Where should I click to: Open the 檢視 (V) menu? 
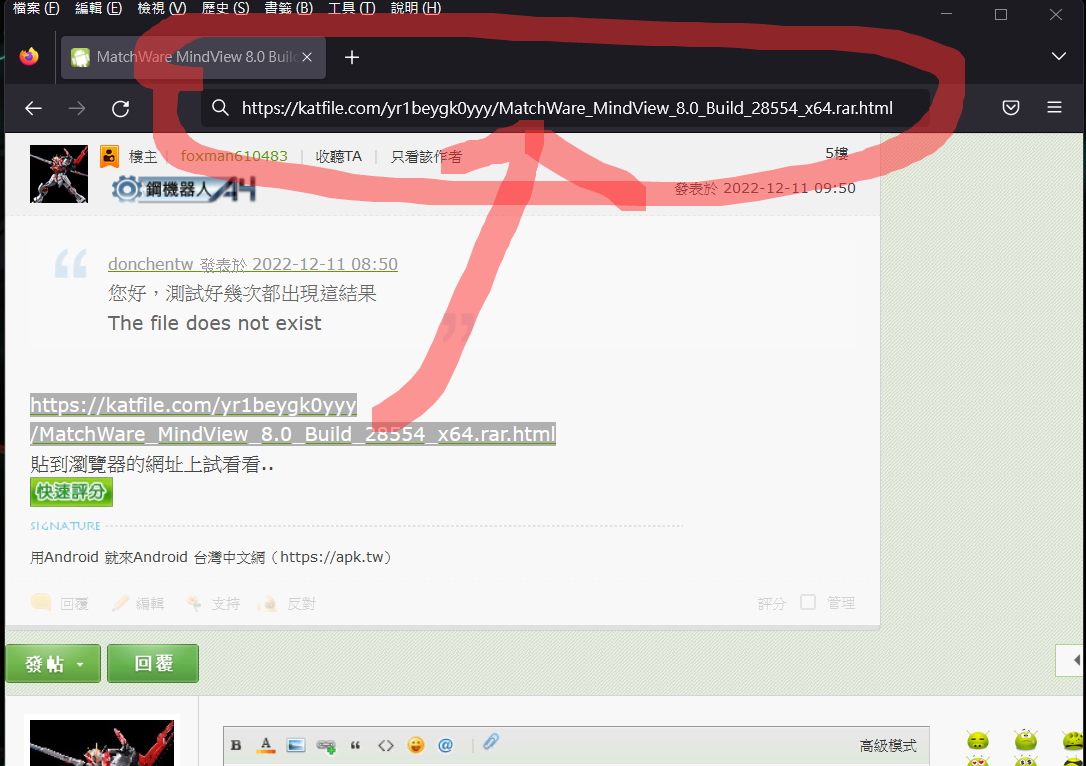click(162, 8)
